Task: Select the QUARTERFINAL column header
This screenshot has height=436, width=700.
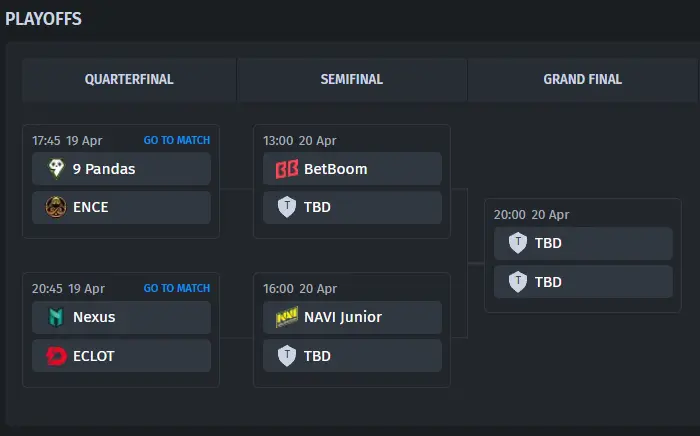Action: [x=129, y=79]
